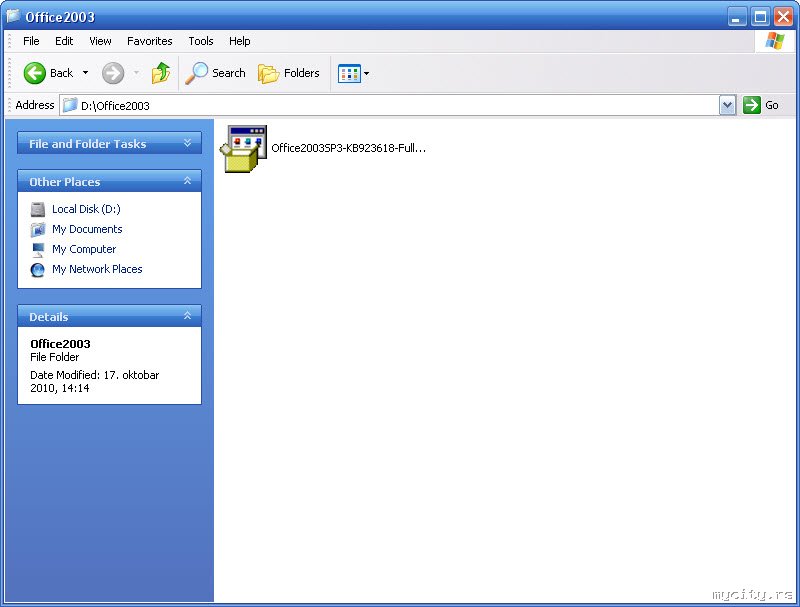Screen dimensions: 800x607
Task: Select the Office2003SP3-KB923618-Full file name
Action: coord(348,148)
